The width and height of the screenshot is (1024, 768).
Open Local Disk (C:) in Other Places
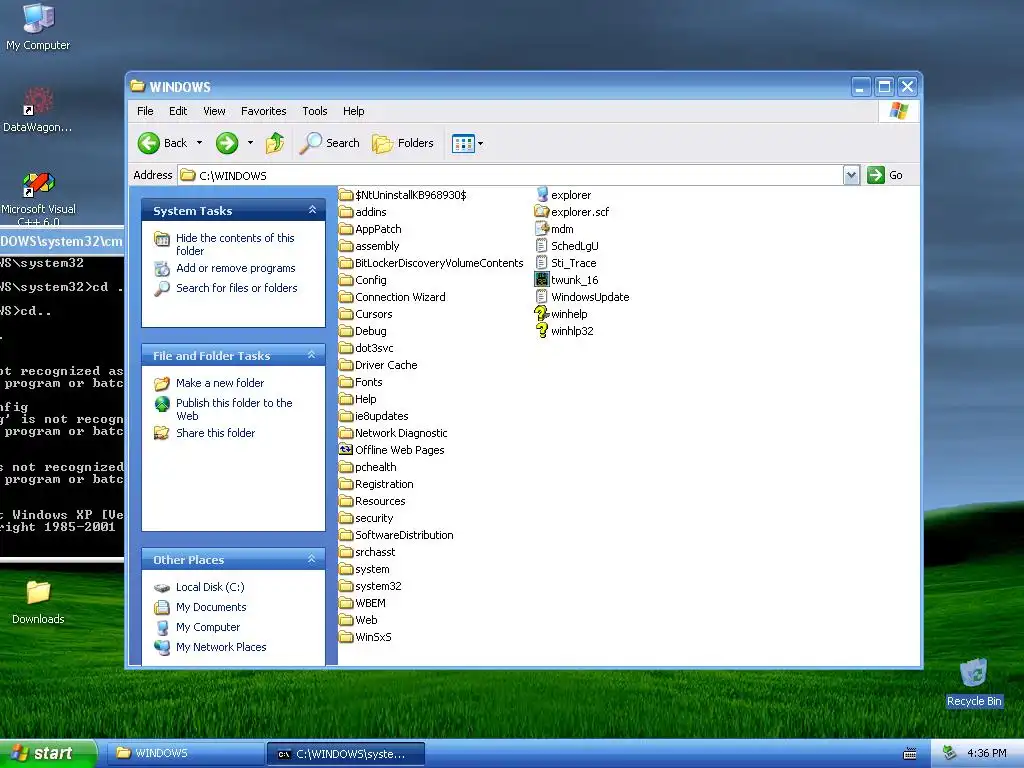[210, 587]
